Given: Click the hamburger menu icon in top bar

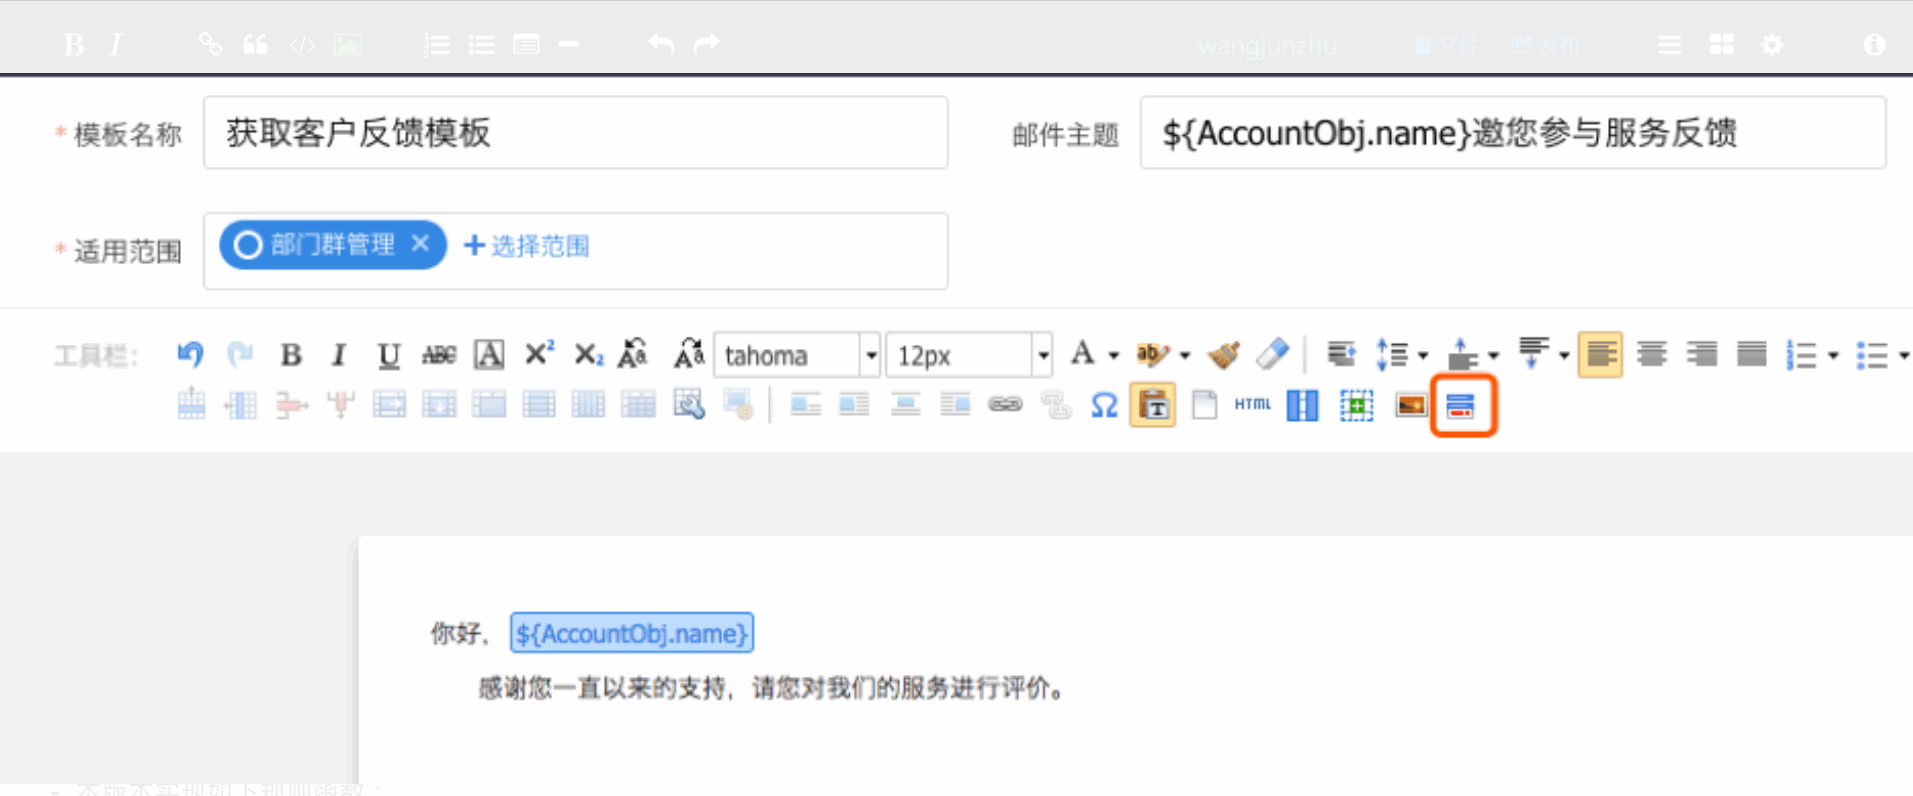Looking at the screenshot, I should 1669,45.
